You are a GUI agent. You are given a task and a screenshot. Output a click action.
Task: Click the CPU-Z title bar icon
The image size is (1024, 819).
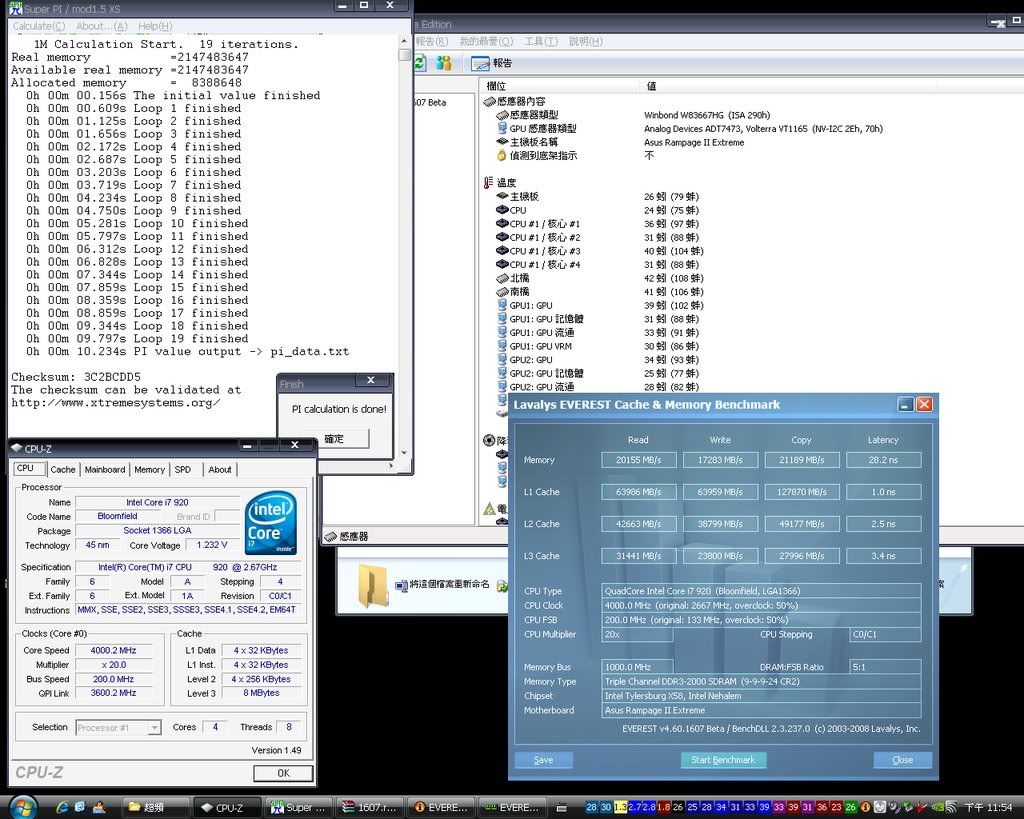pos(17,448)
